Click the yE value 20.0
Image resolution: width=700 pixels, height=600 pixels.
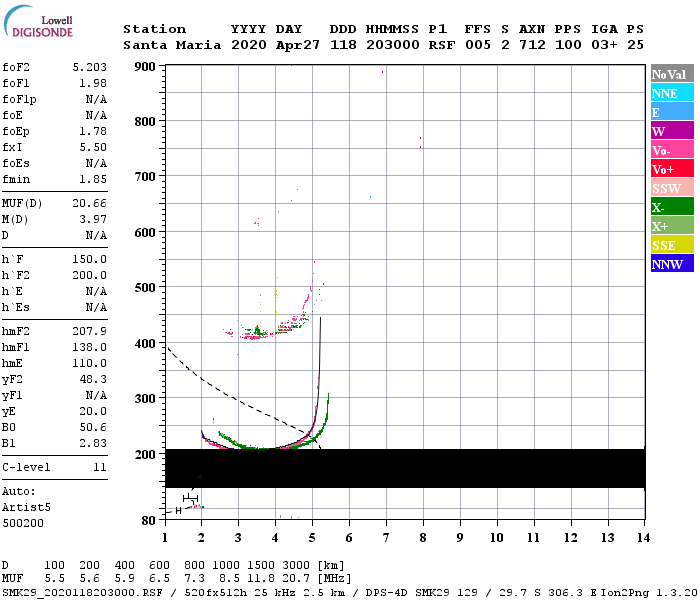(x=93, y=412)
